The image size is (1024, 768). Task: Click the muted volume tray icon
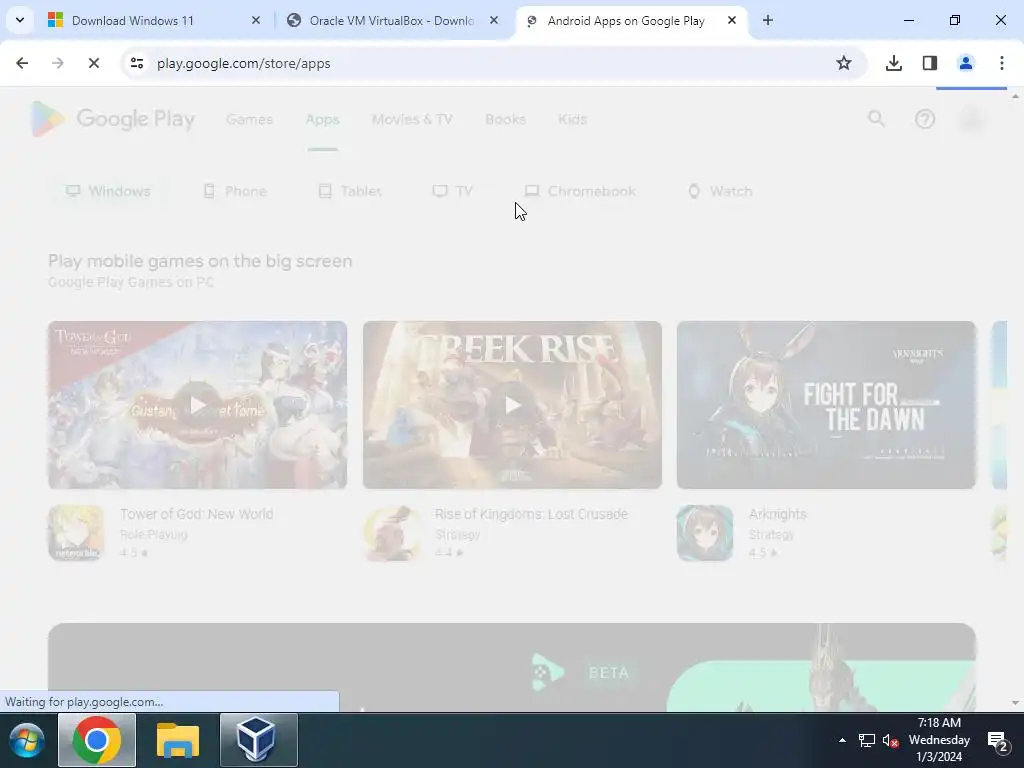pyautogui.click(x=890, y=741)
